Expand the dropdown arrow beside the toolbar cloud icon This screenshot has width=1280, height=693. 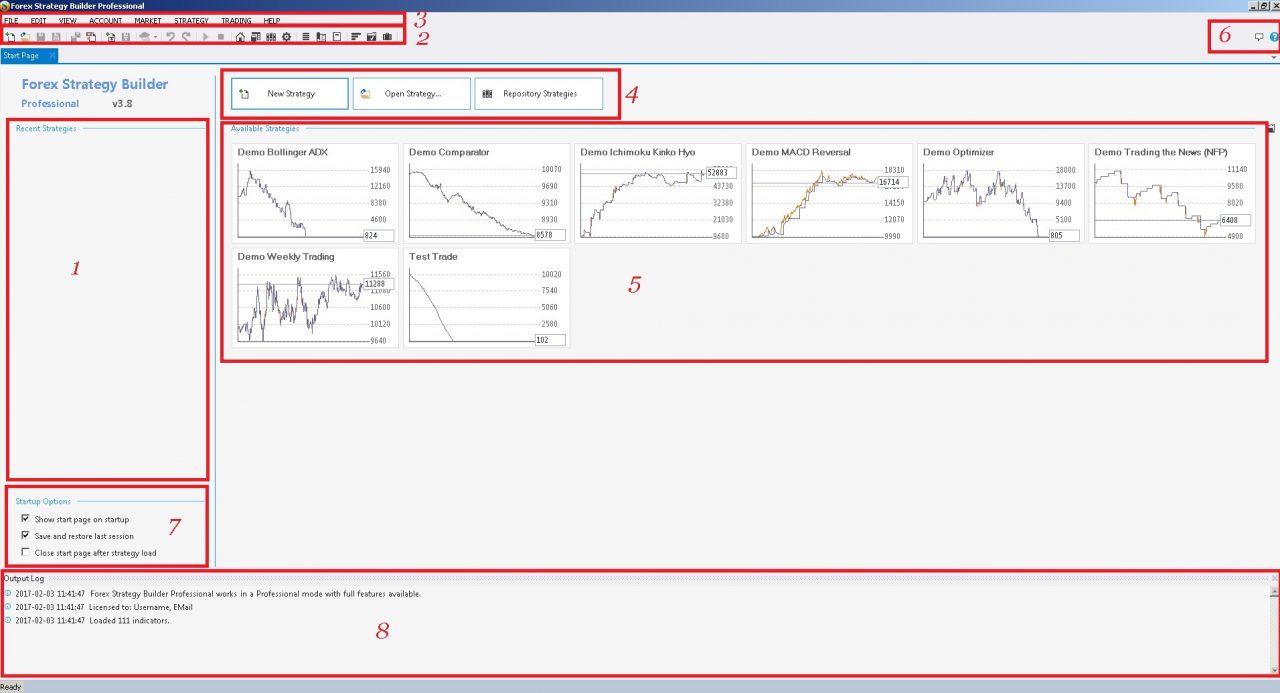pyautogui.click(x=155, y=38)
